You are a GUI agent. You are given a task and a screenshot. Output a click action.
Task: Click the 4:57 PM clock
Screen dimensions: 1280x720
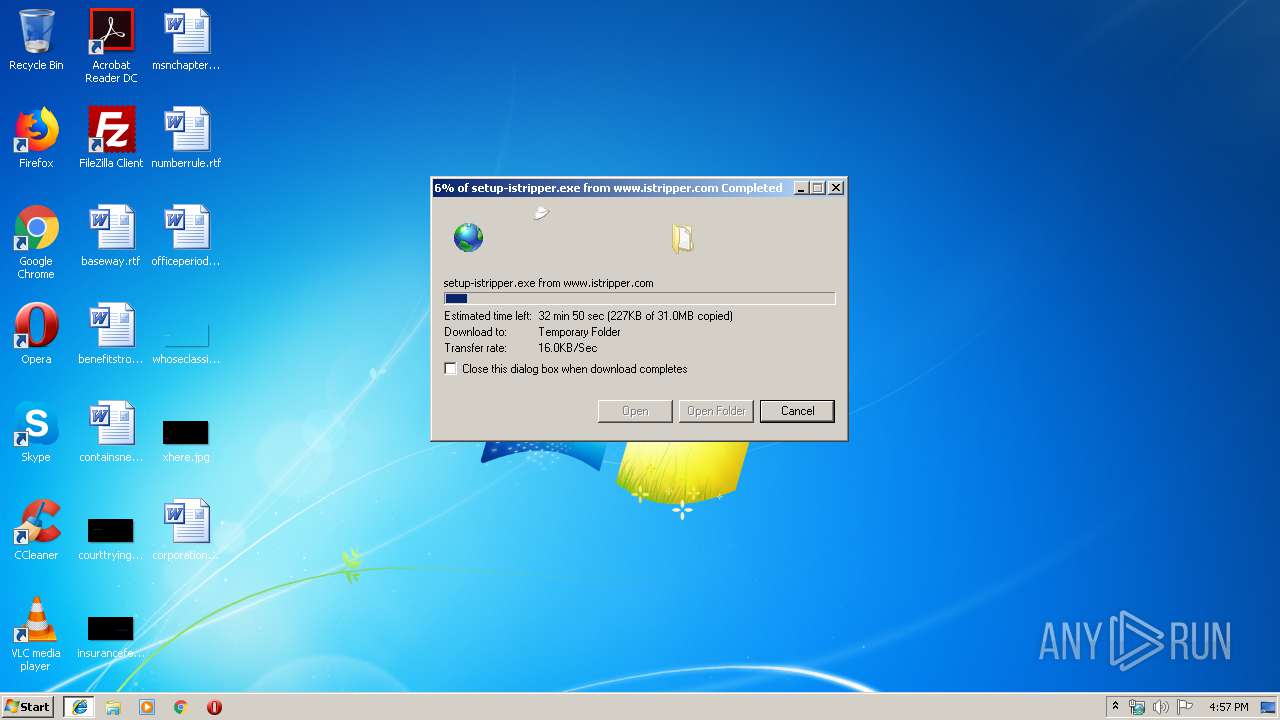pyautogui.click(x=1228, y=707)
